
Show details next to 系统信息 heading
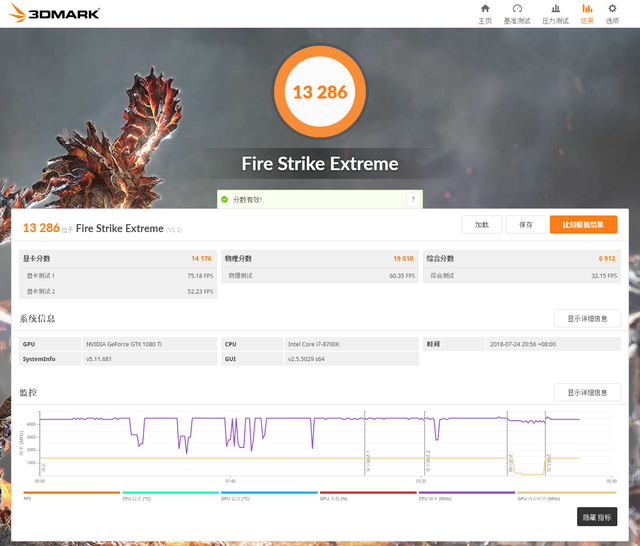(x=587, y=318)
